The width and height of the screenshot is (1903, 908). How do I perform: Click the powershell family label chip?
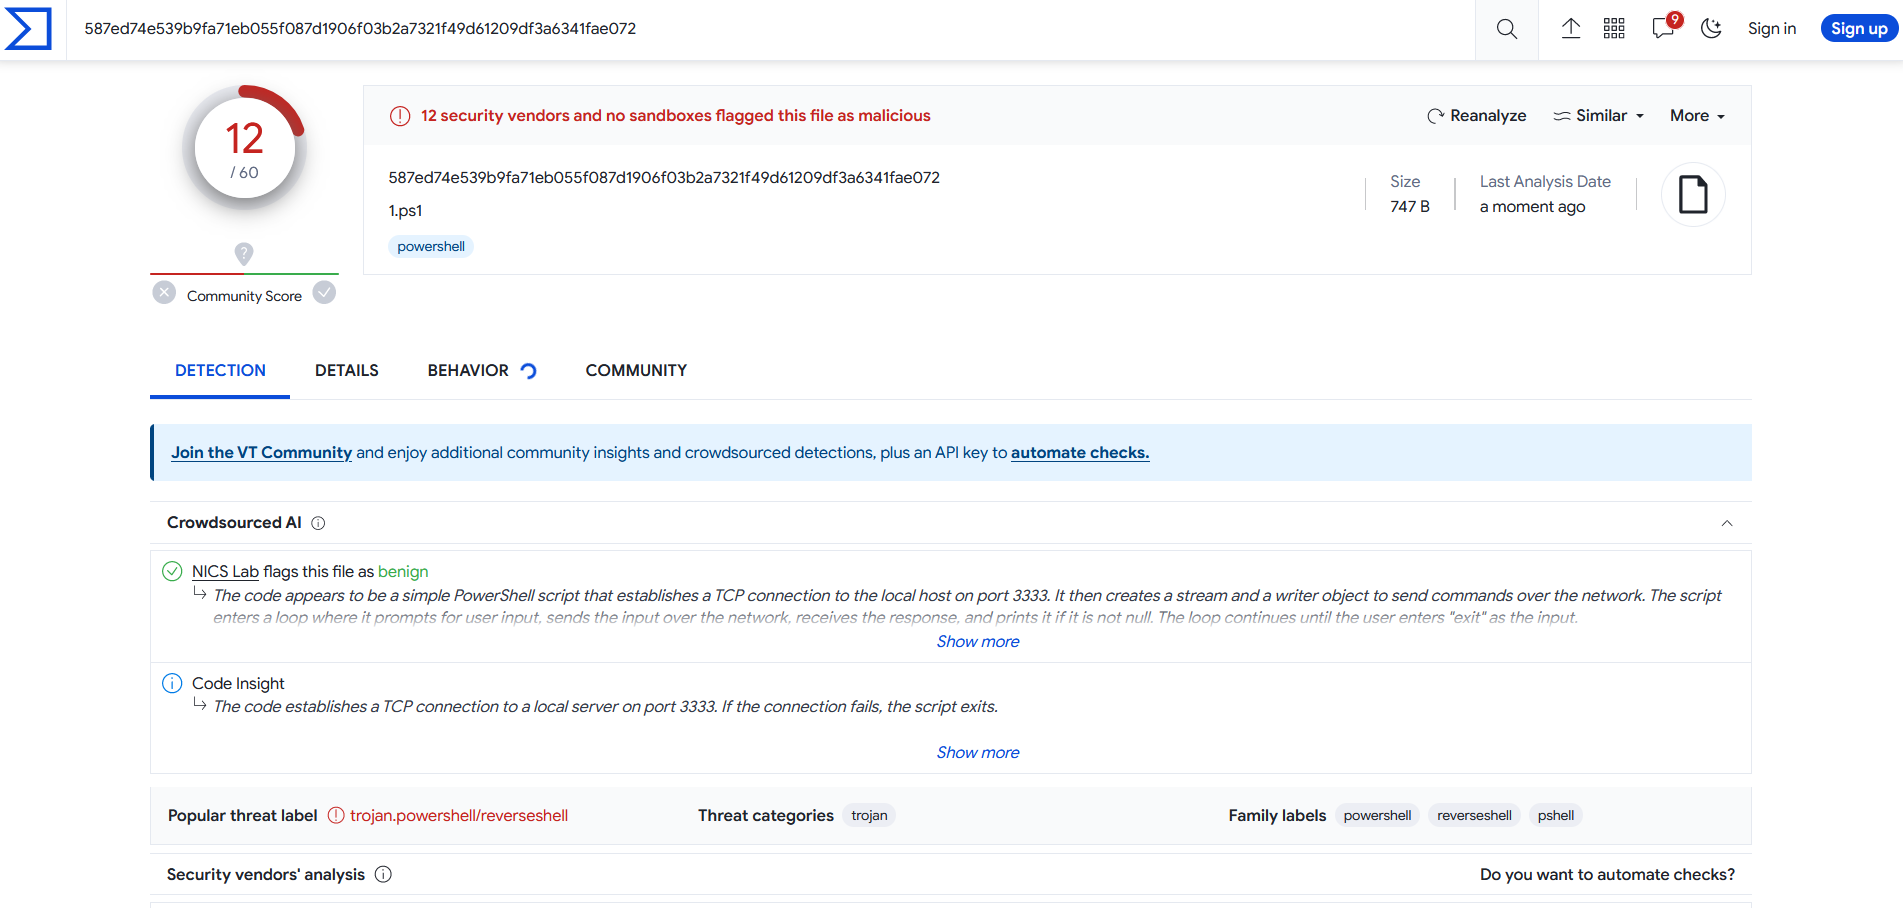[x=1377, y=816]
